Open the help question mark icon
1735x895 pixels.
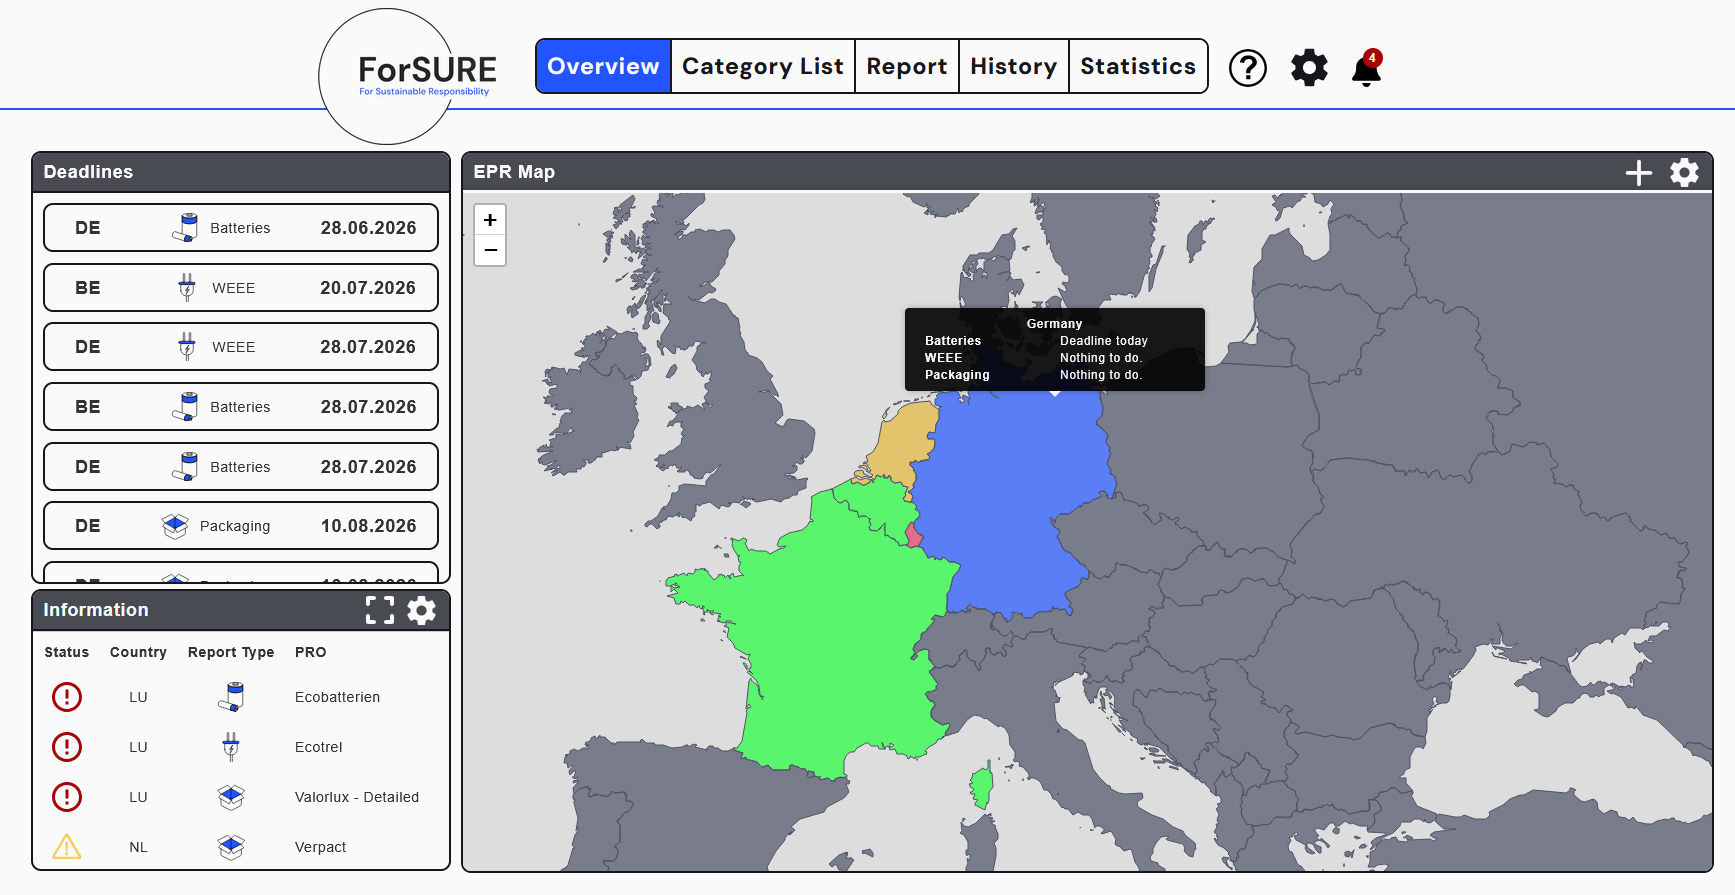click(x=1247, y=68)
